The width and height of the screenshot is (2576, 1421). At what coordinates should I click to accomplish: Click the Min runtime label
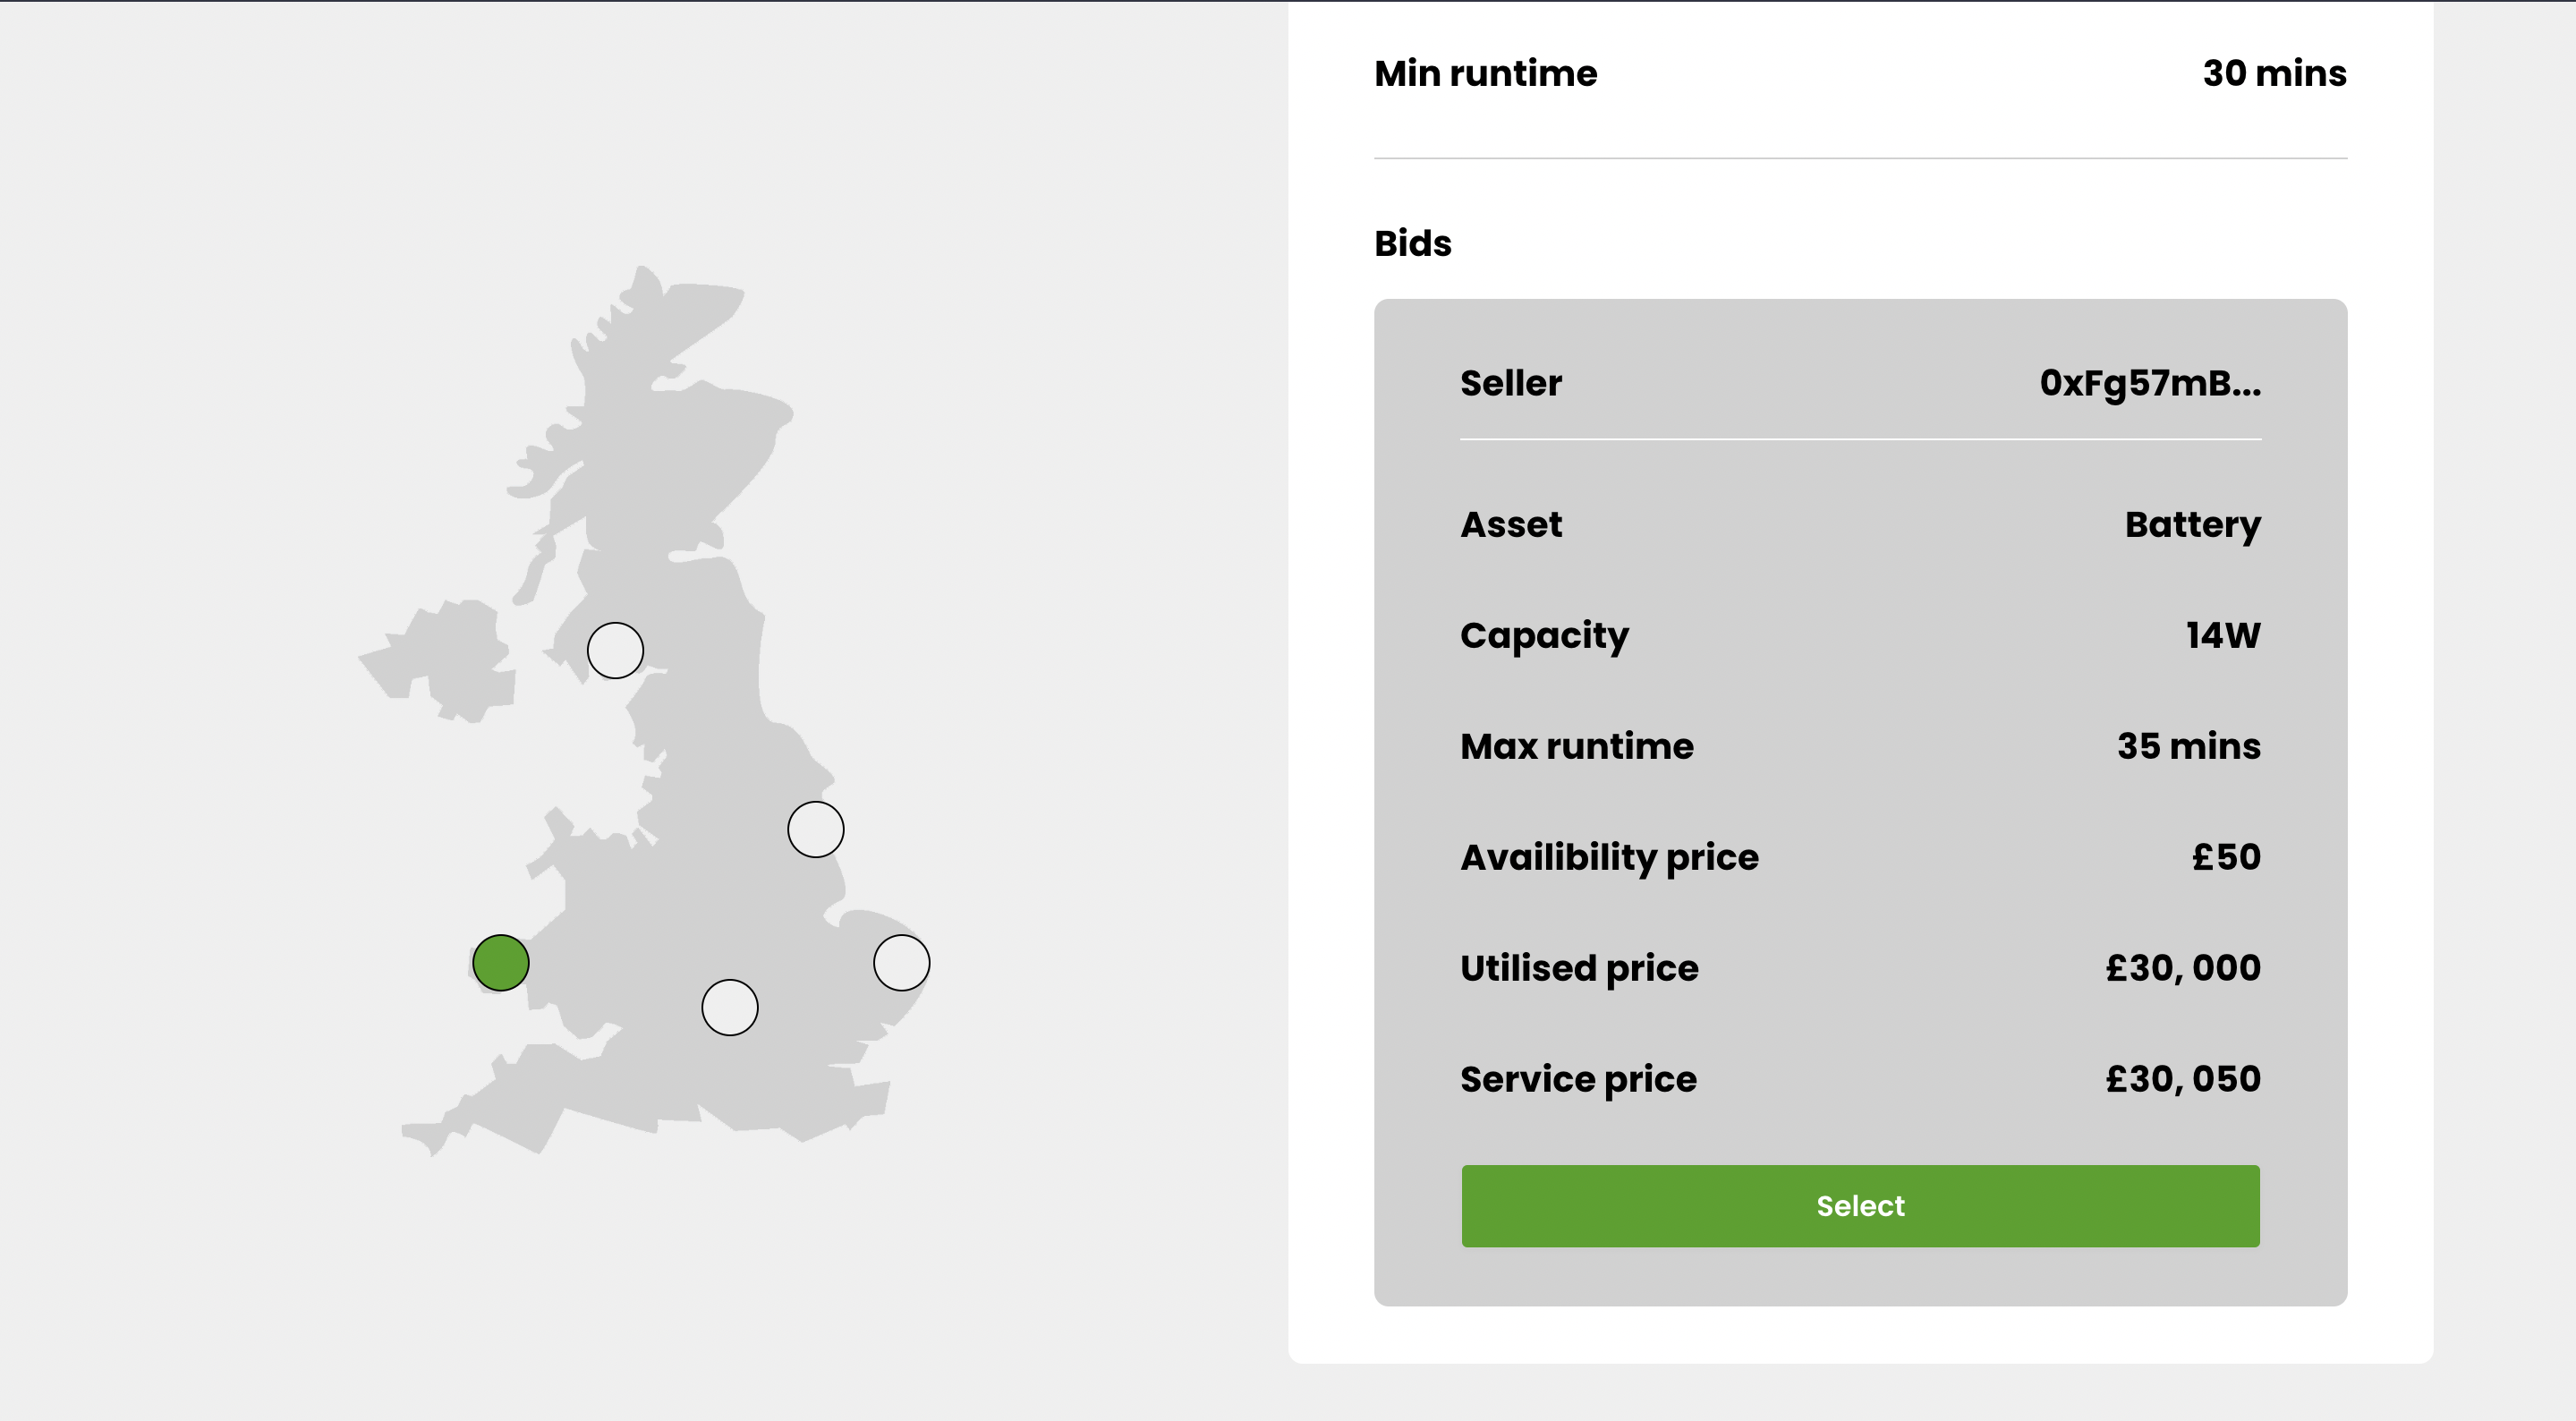tap(1485, 74)
